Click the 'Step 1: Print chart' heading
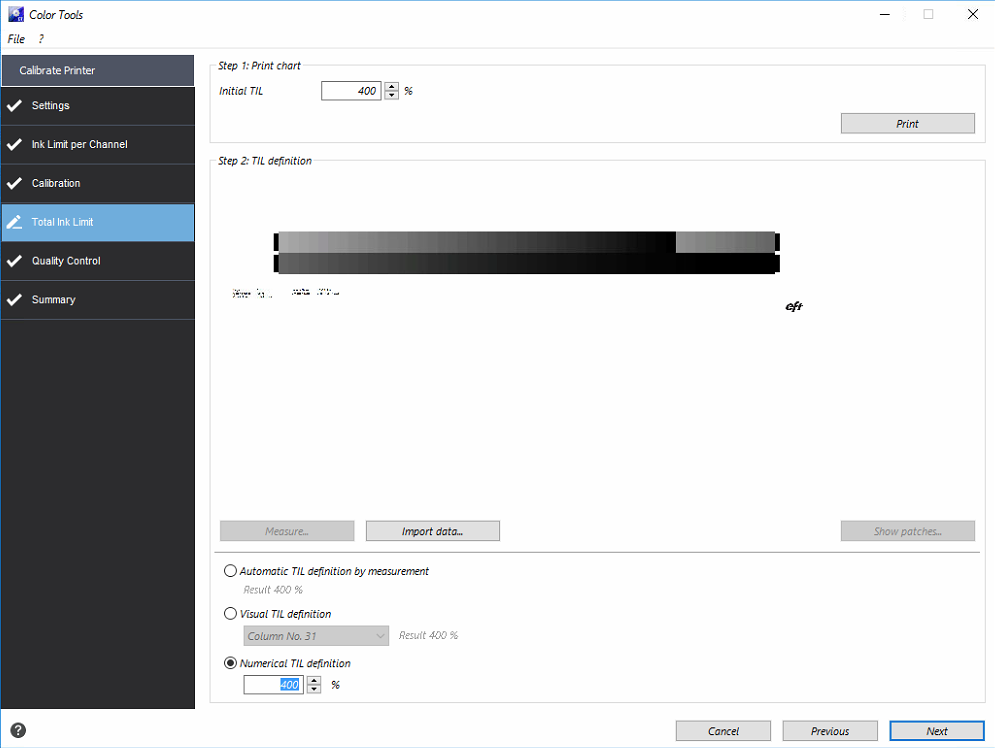 pos(259,65)
